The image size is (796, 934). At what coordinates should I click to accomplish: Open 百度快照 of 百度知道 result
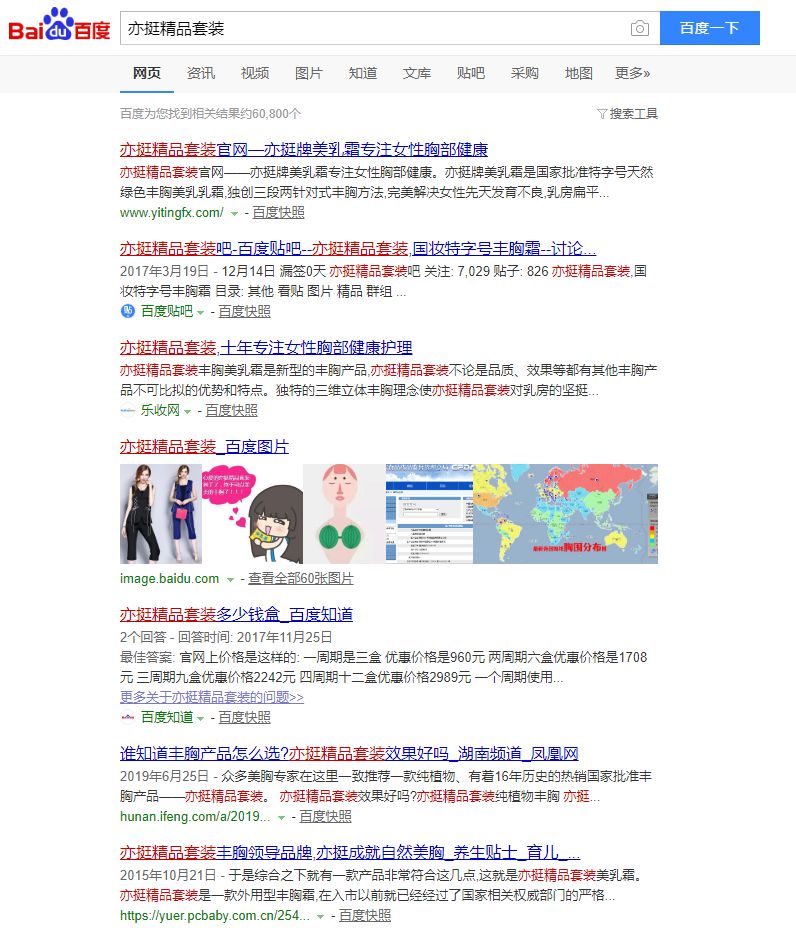coord(244,717)
